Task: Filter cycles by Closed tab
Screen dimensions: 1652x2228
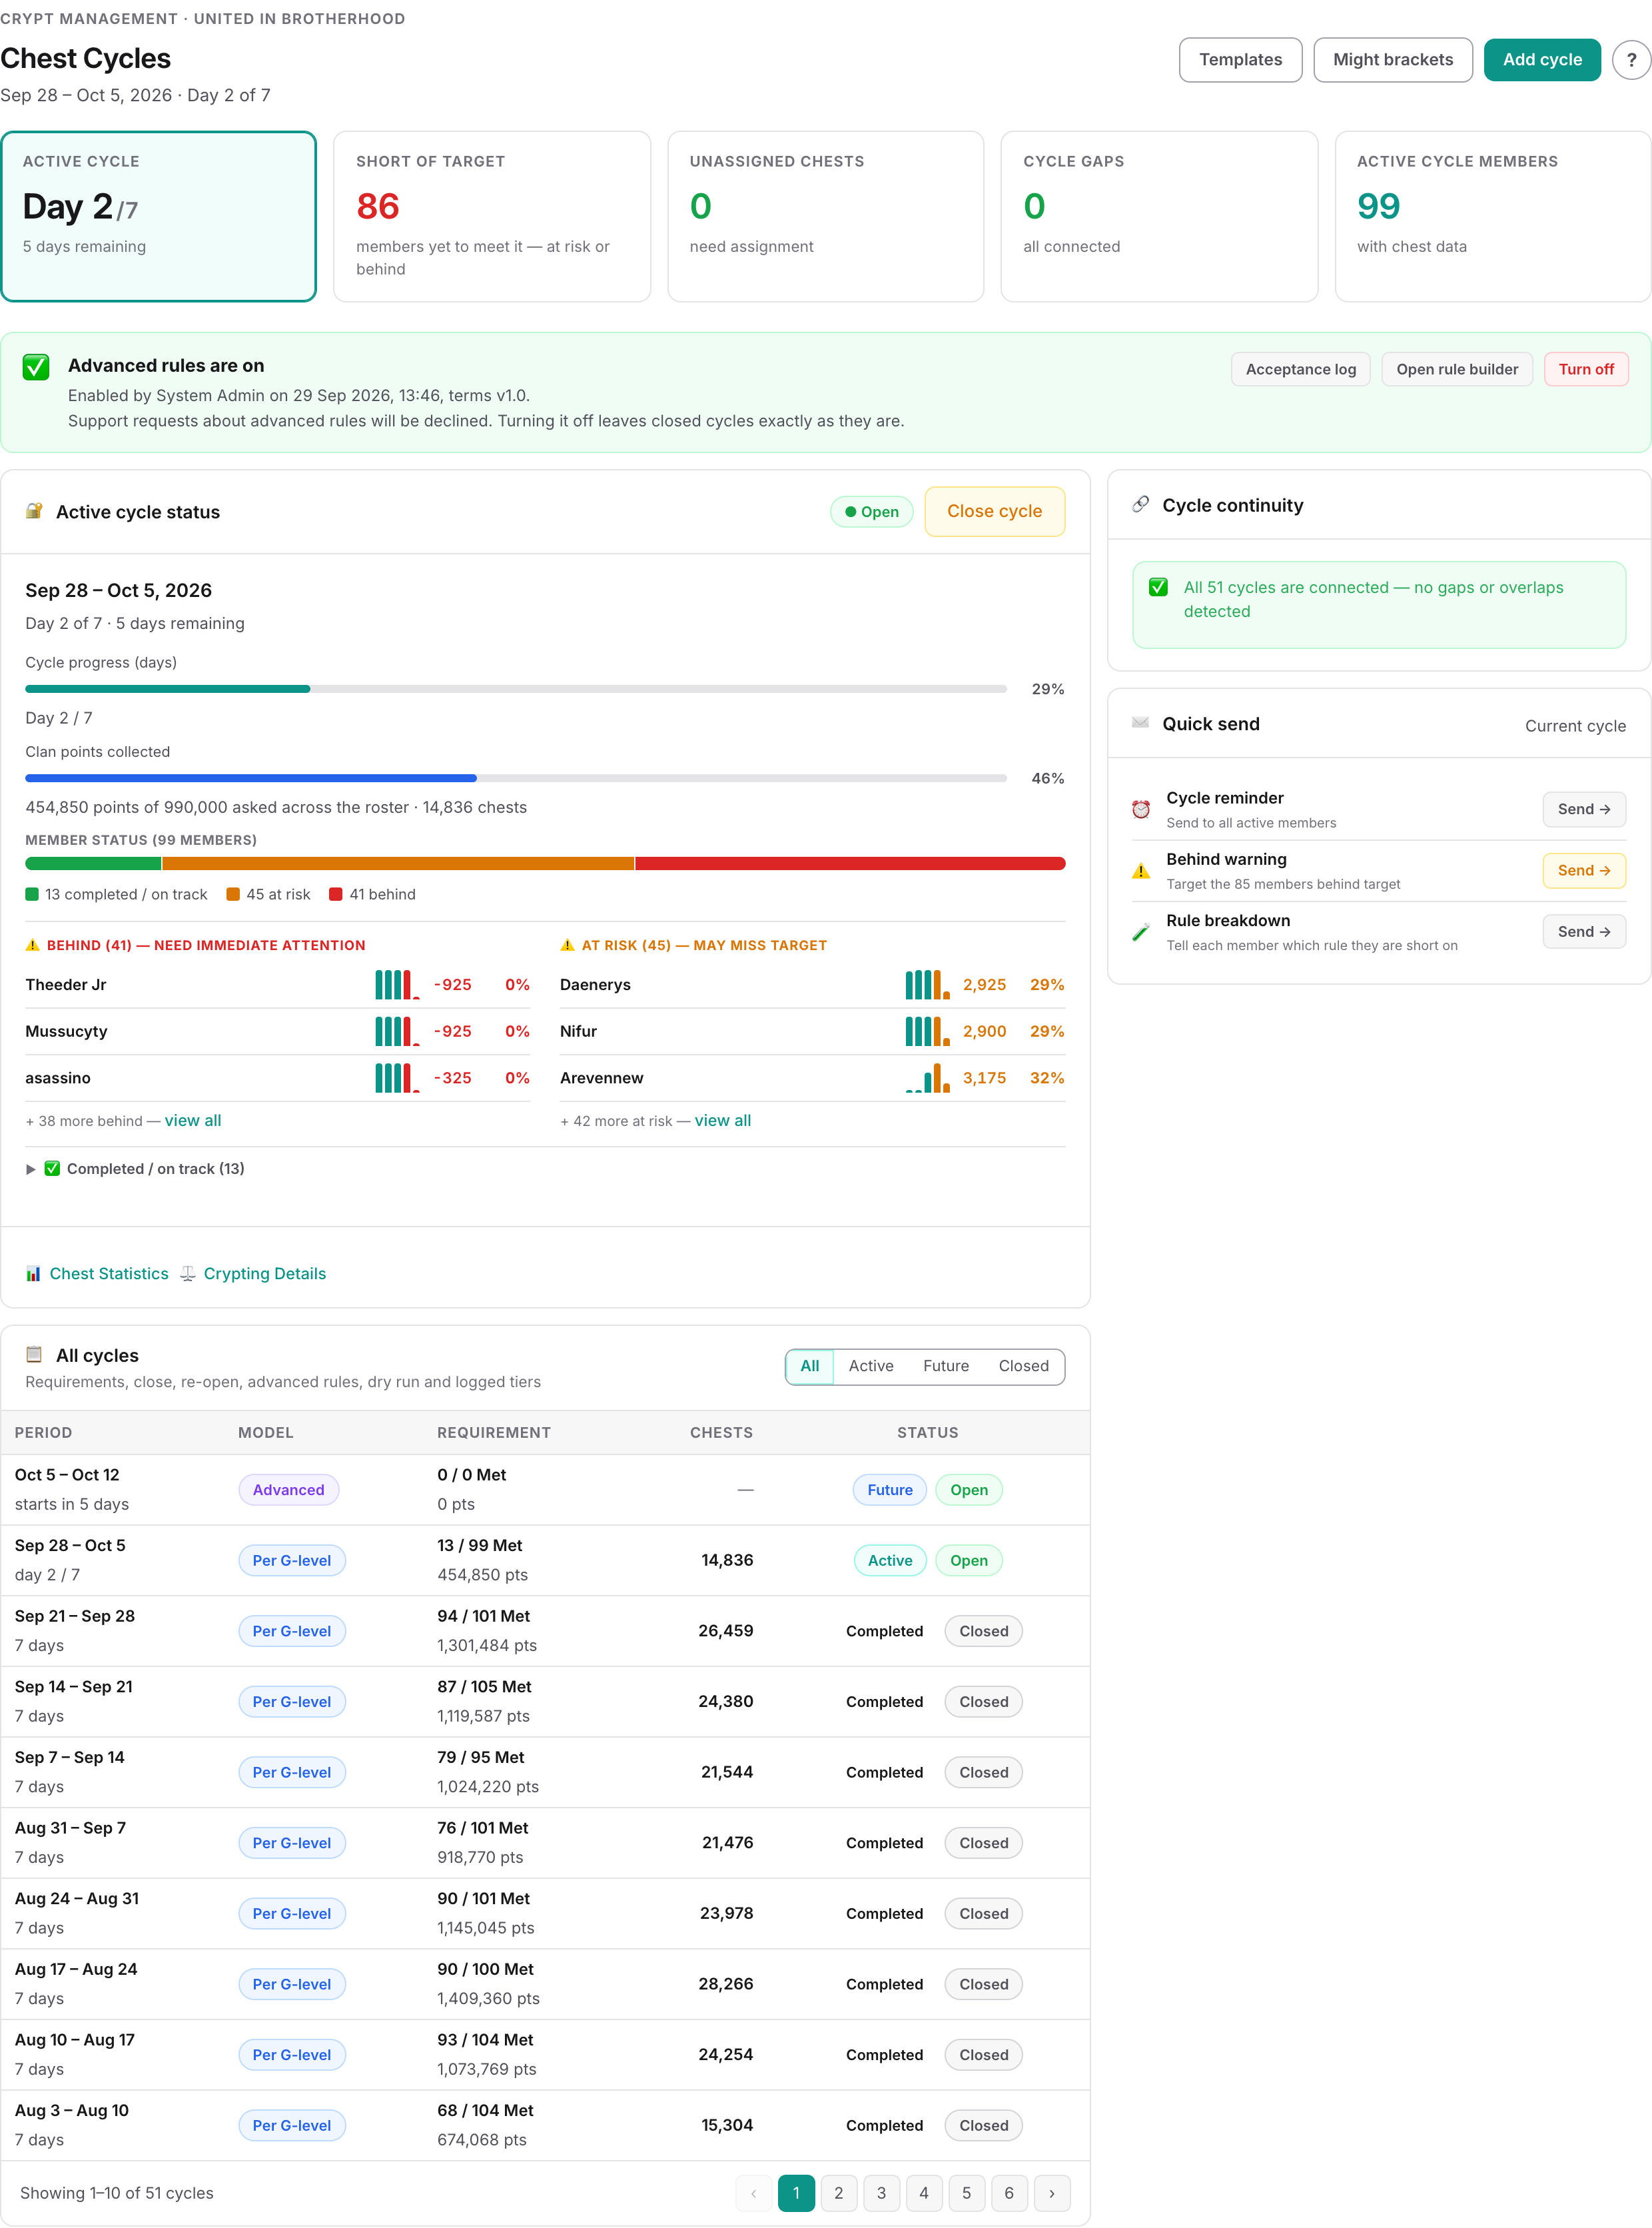Action: [1023, 1366]
